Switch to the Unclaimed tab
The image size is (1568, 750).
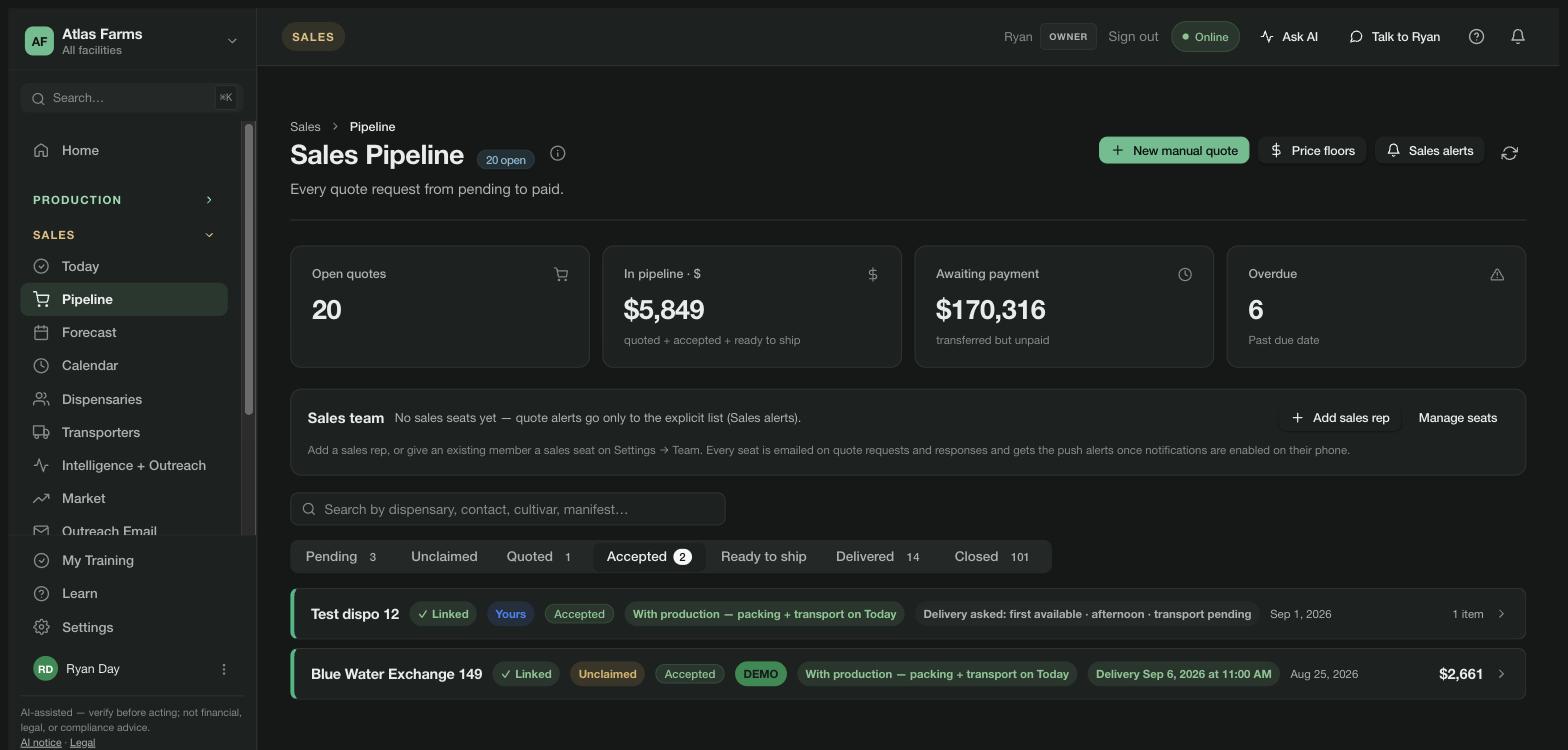click(x=444, y=557)
